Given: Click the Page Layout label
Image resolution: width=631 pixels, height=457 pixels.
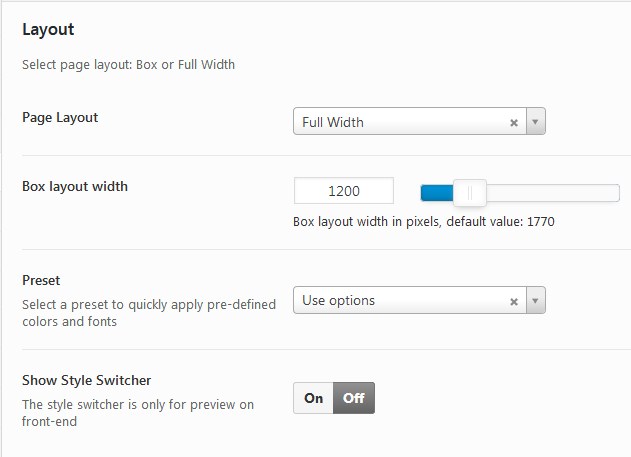Looking at the screenshot, I should click(x=60, y=118).
